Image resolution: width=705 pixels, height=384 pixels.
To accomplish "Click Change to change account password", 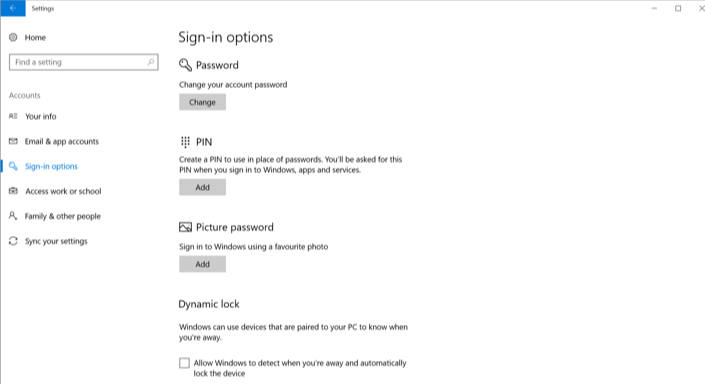I will 202,102.
